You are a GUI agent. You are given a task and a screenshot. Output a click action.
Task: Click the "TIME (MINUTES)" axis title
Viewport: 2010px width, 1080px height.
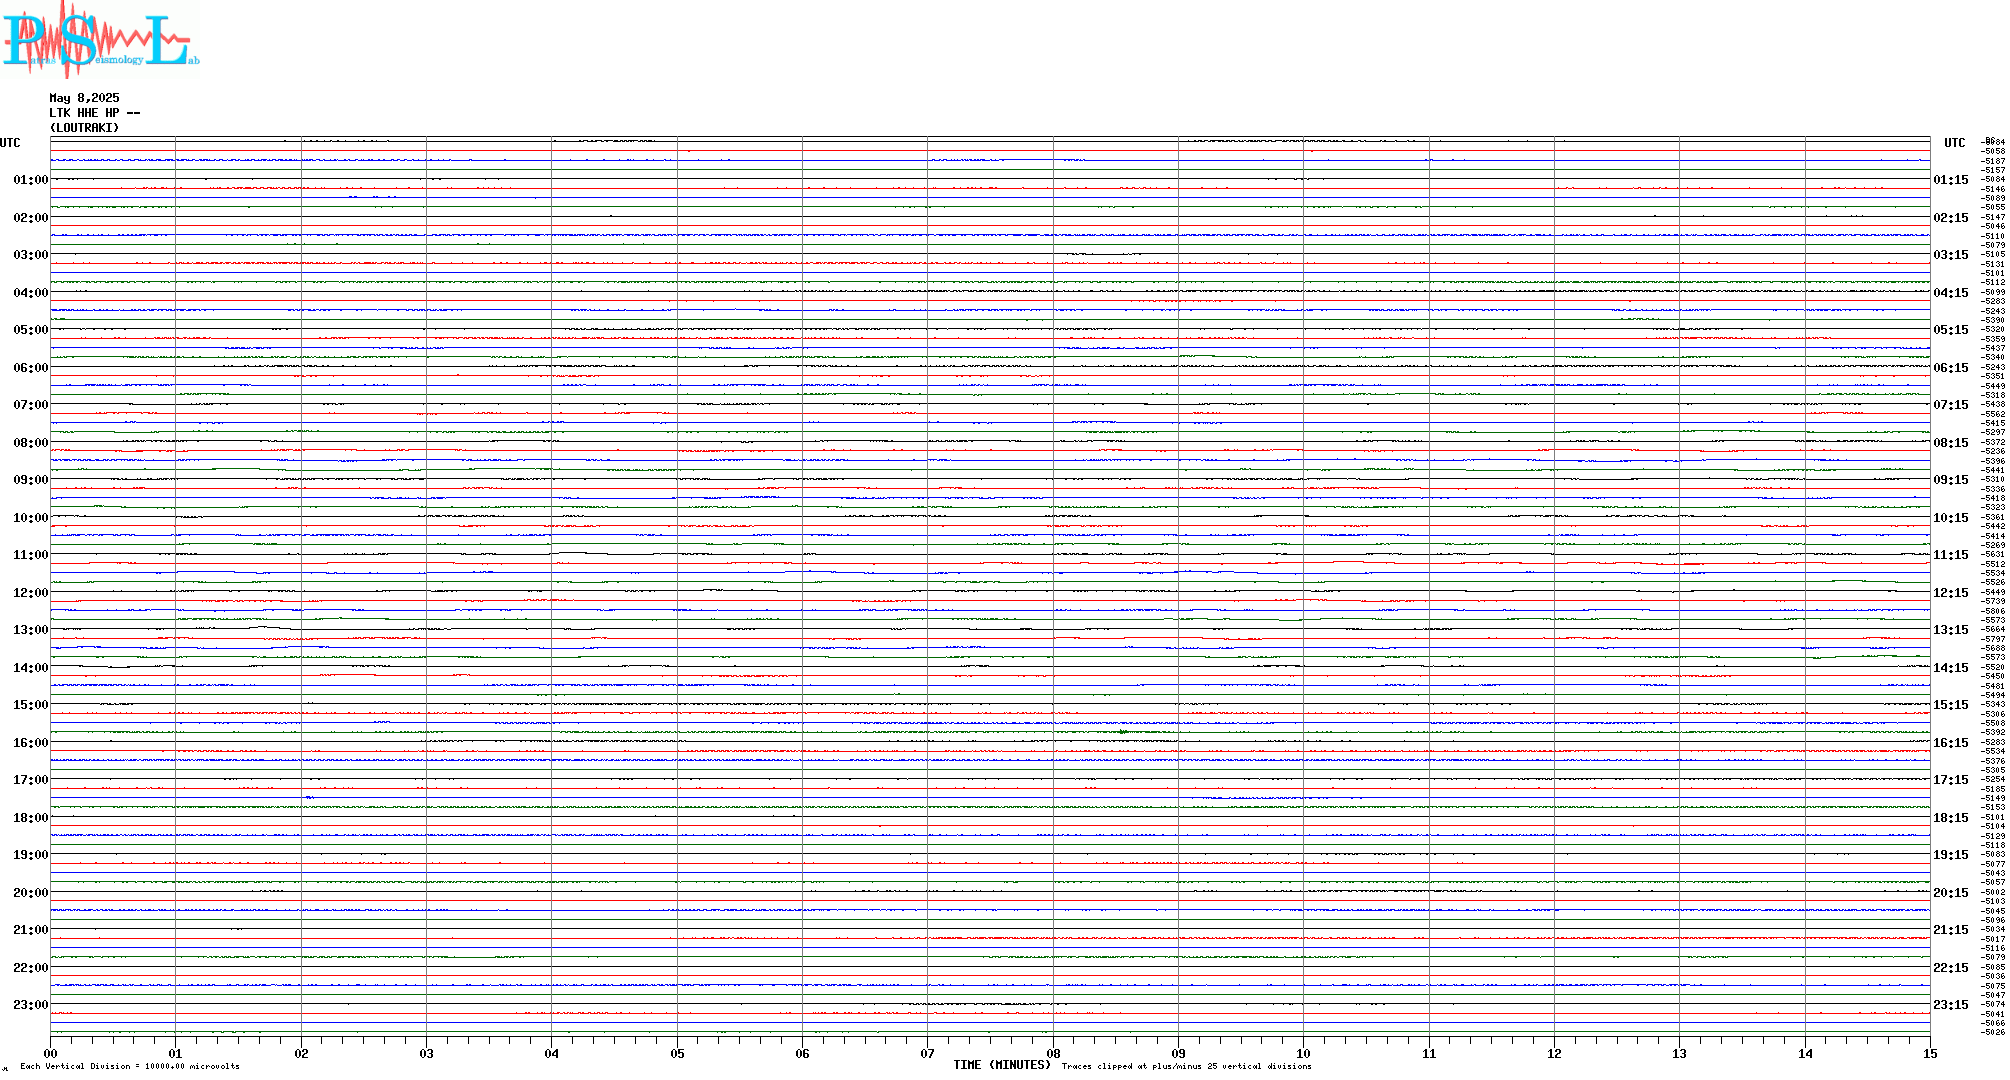pos(1002,1065)
